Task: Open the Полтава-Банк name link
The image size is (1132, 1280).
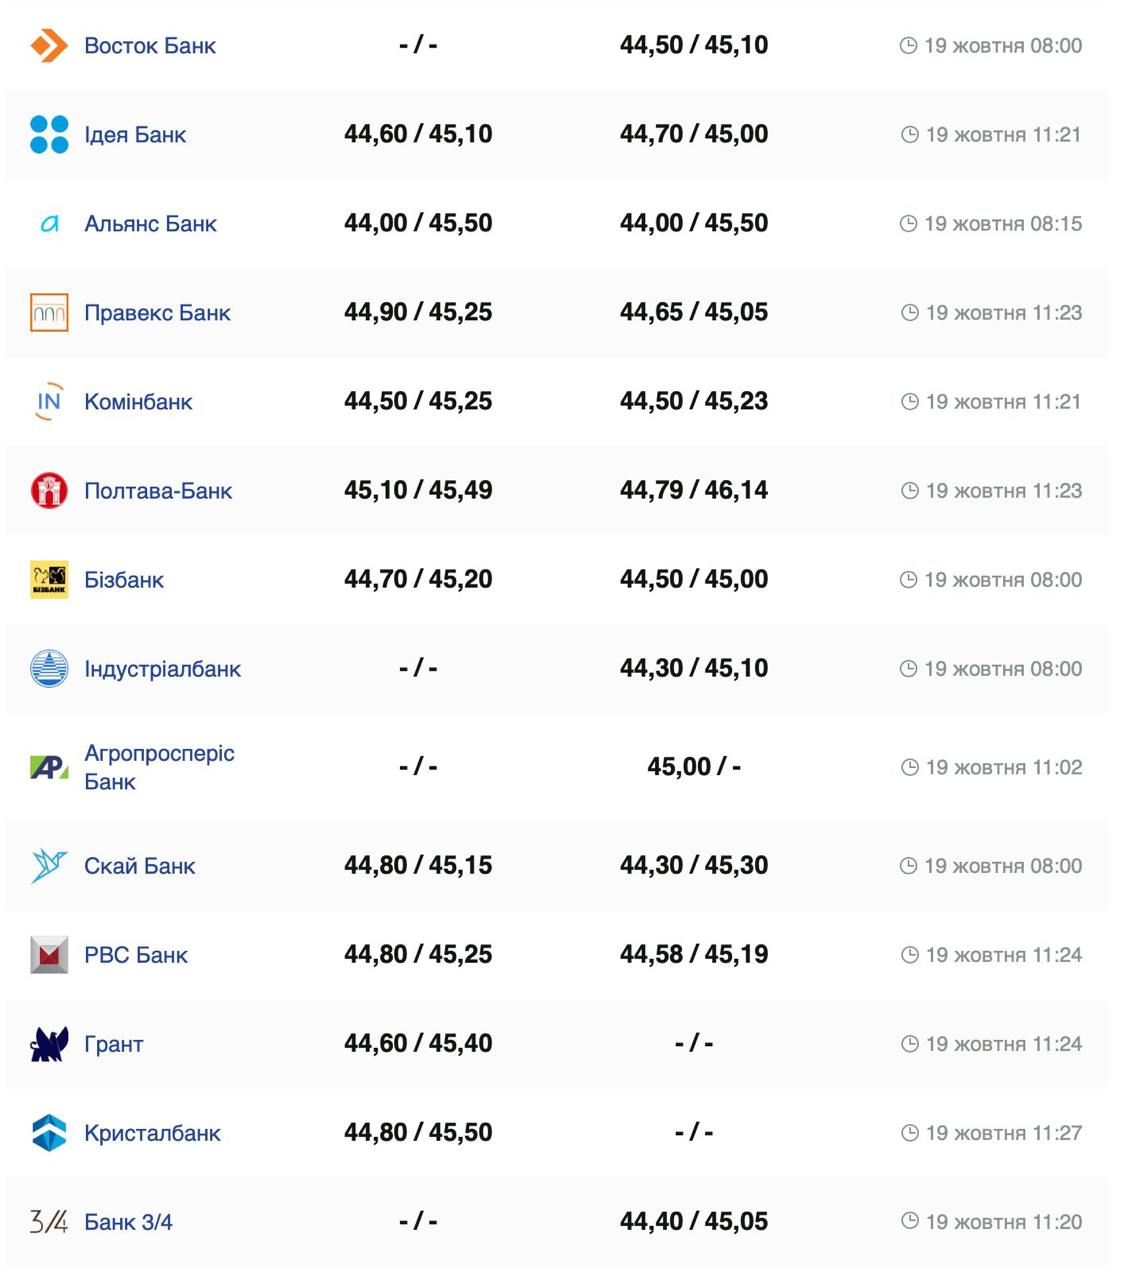Action: pyautogui.click(x=158, y=491)
